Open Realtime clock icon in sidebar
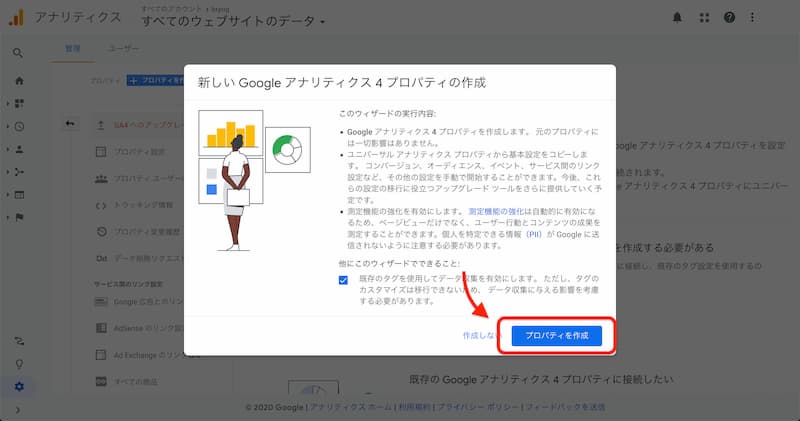 click(19, 127)
